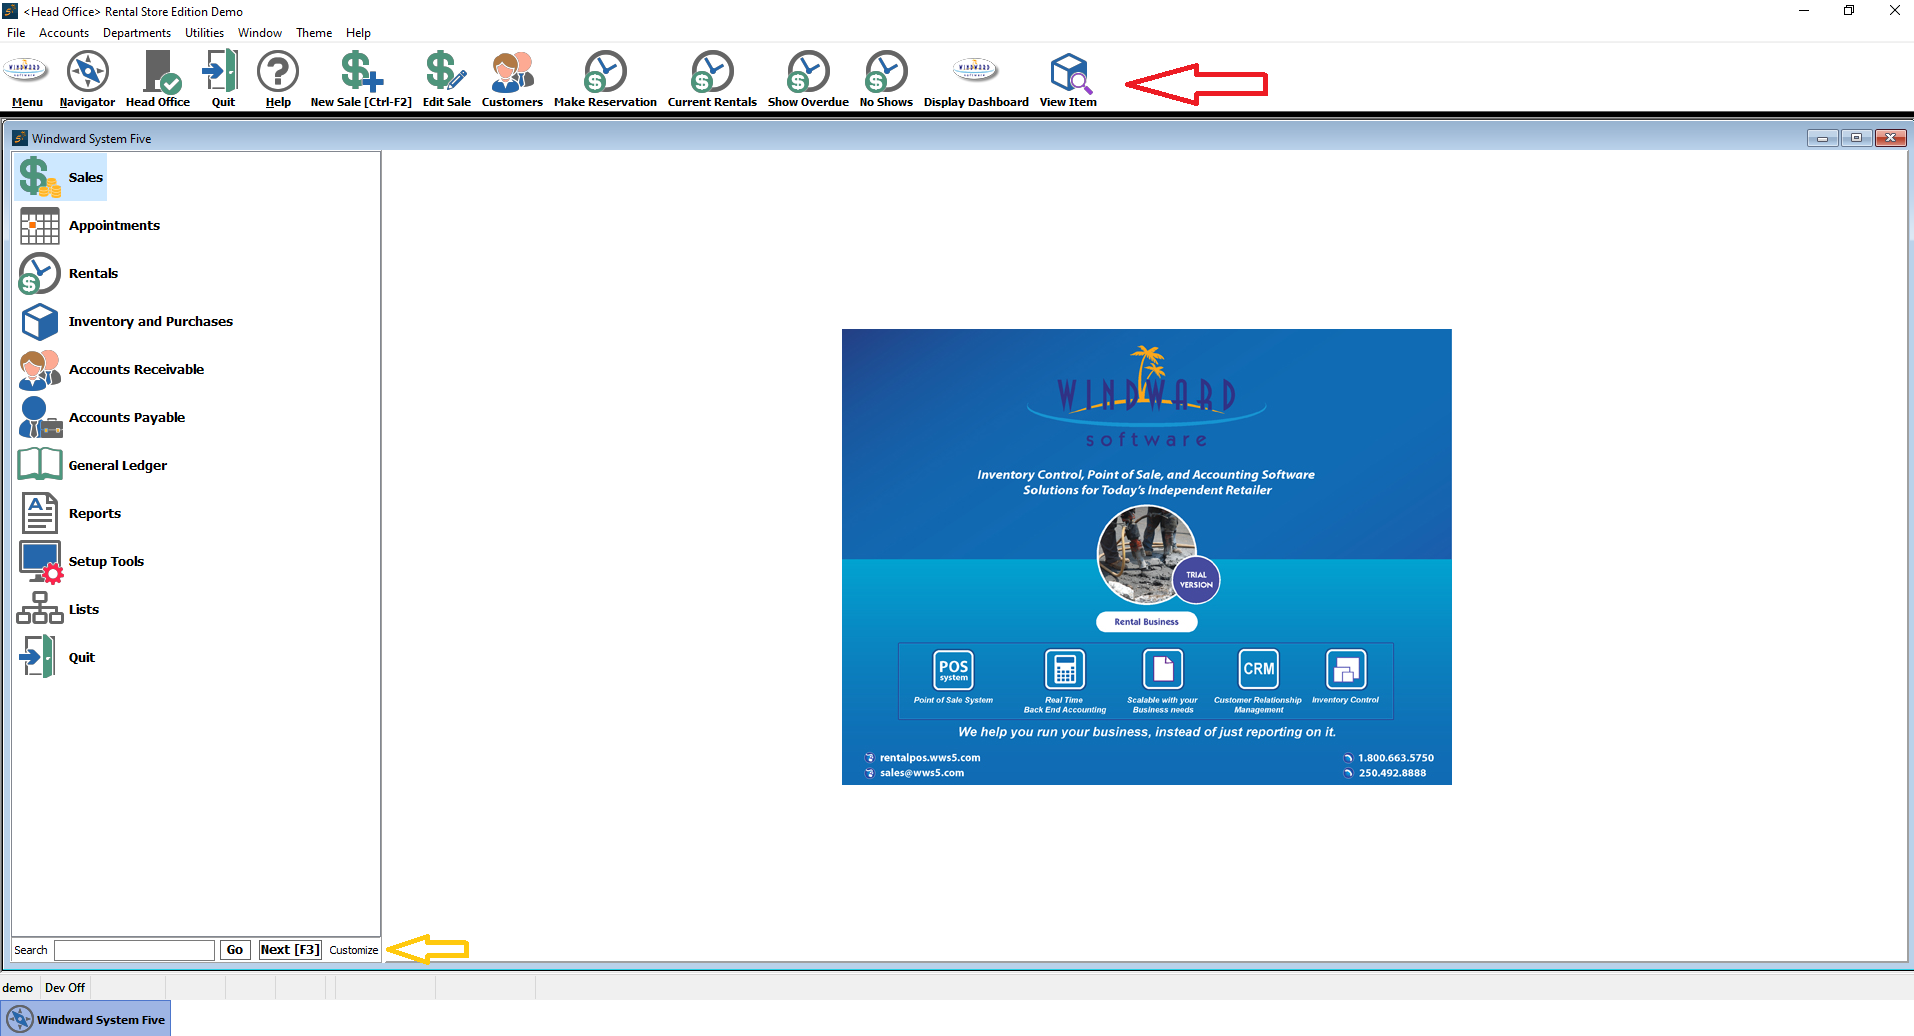
Task: Click the Quit toolbar icon
Action: (222, 79)
